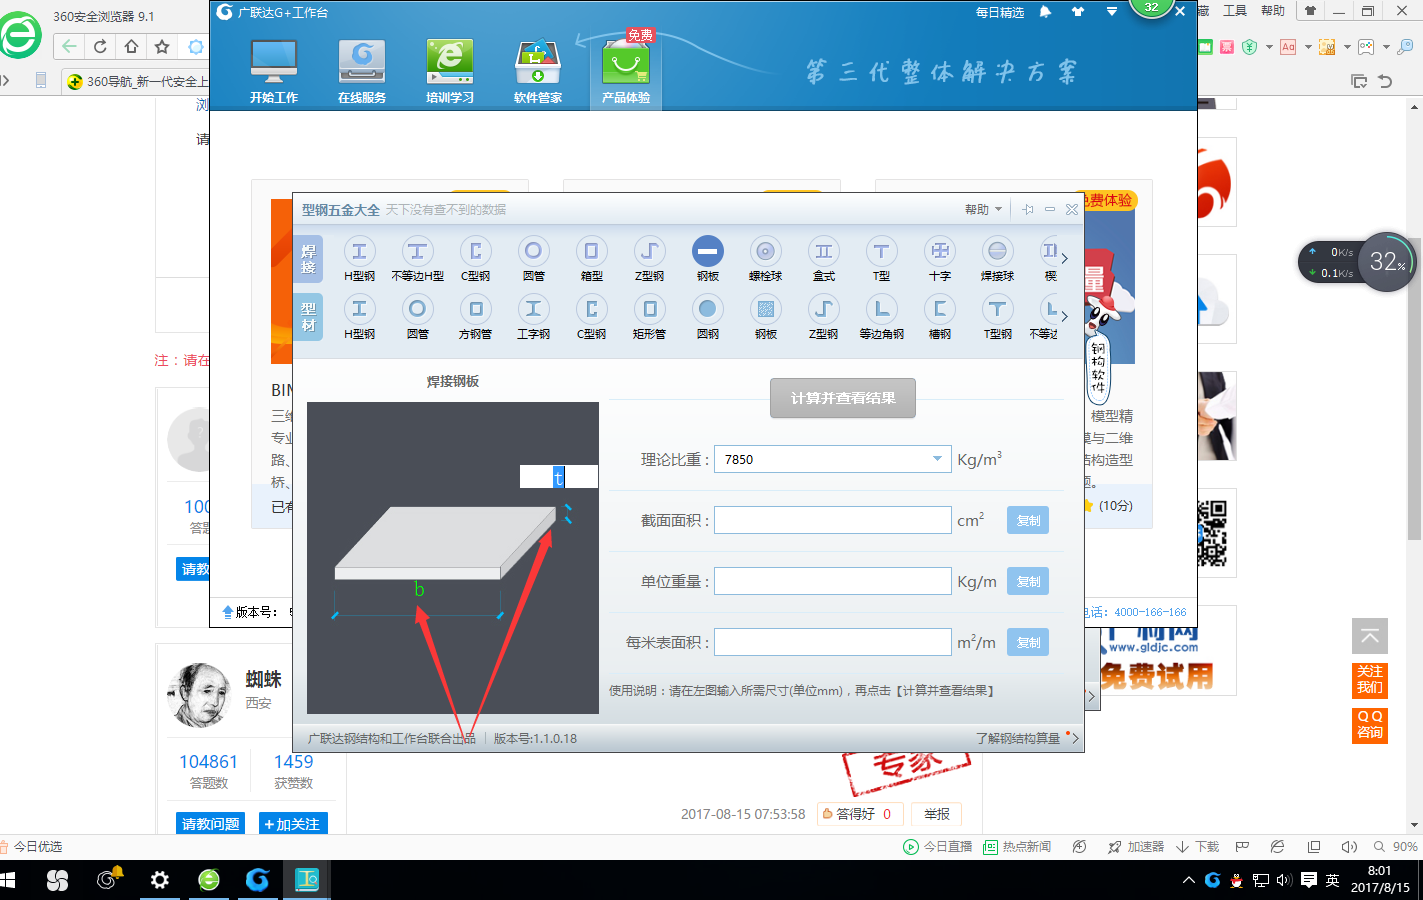The height and width of the screenshot is (900, 1423).
Task: Open the skin (shirt) icon in the workbench title bar
Action: click(x=1078, y=12)
